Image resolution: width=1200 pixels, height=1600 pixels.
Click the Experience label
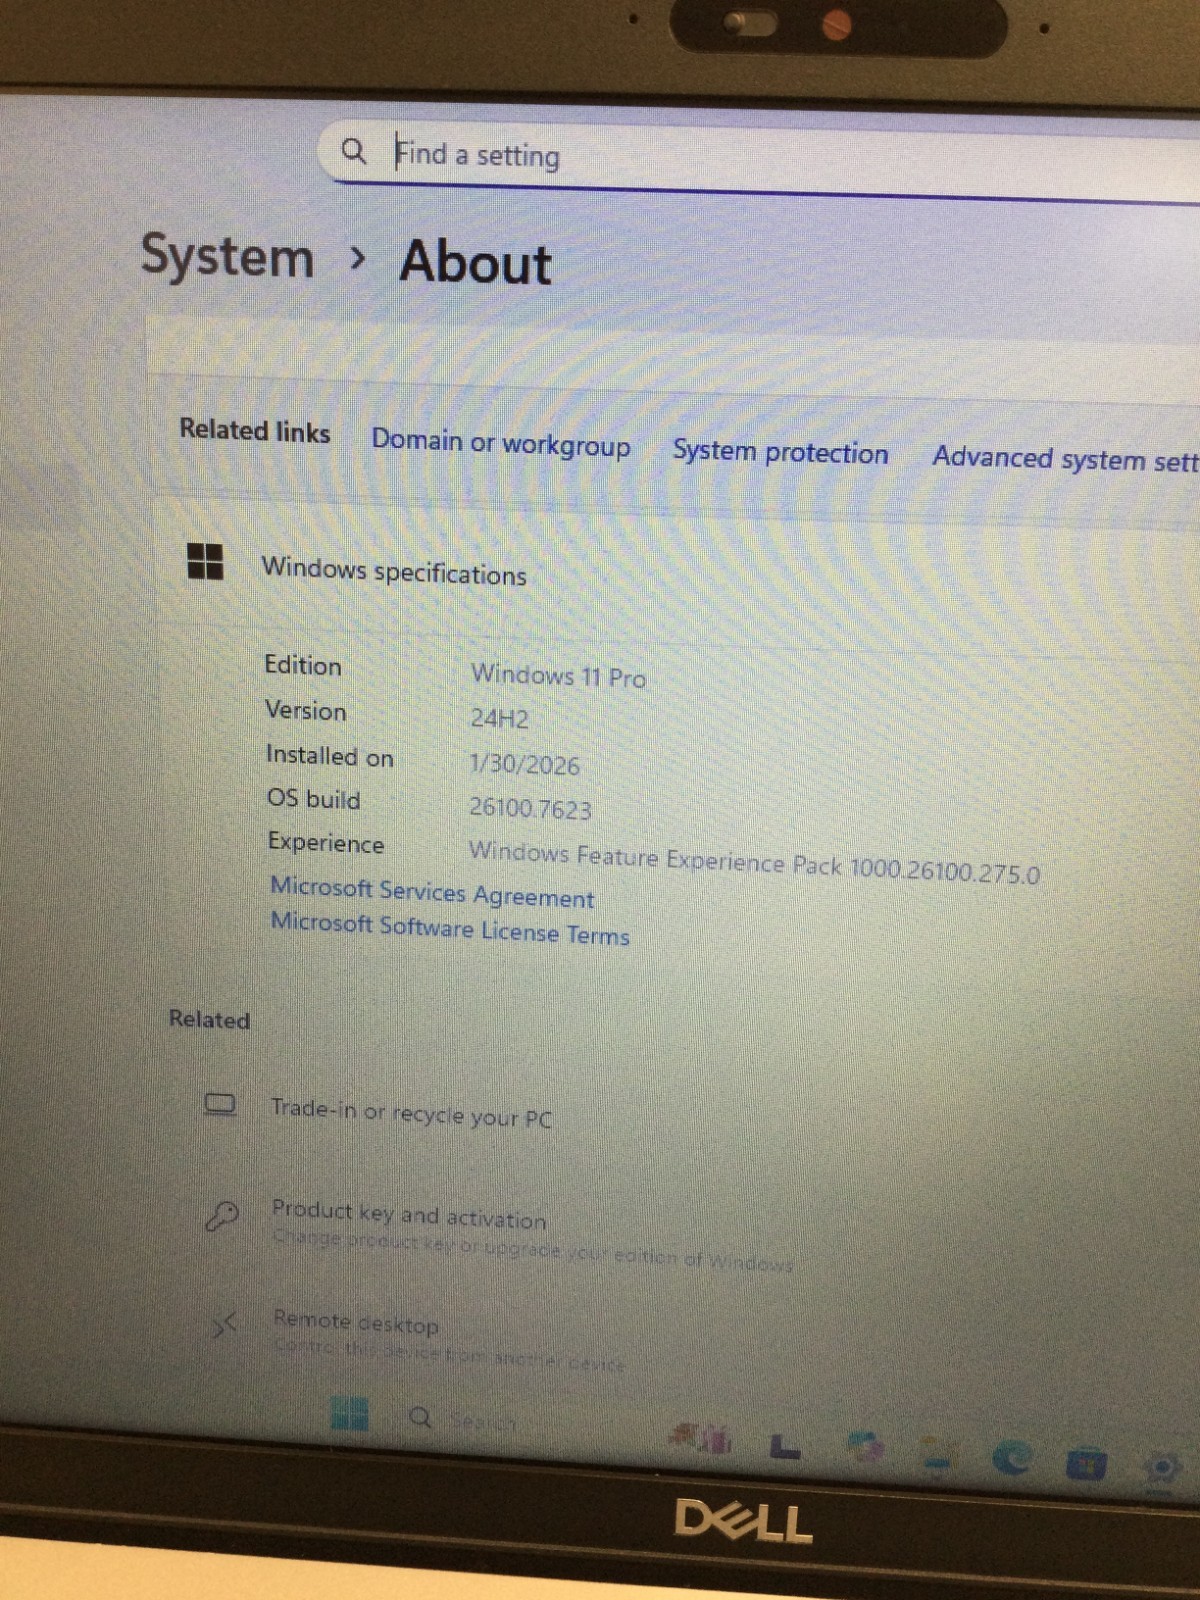[325, 843]
